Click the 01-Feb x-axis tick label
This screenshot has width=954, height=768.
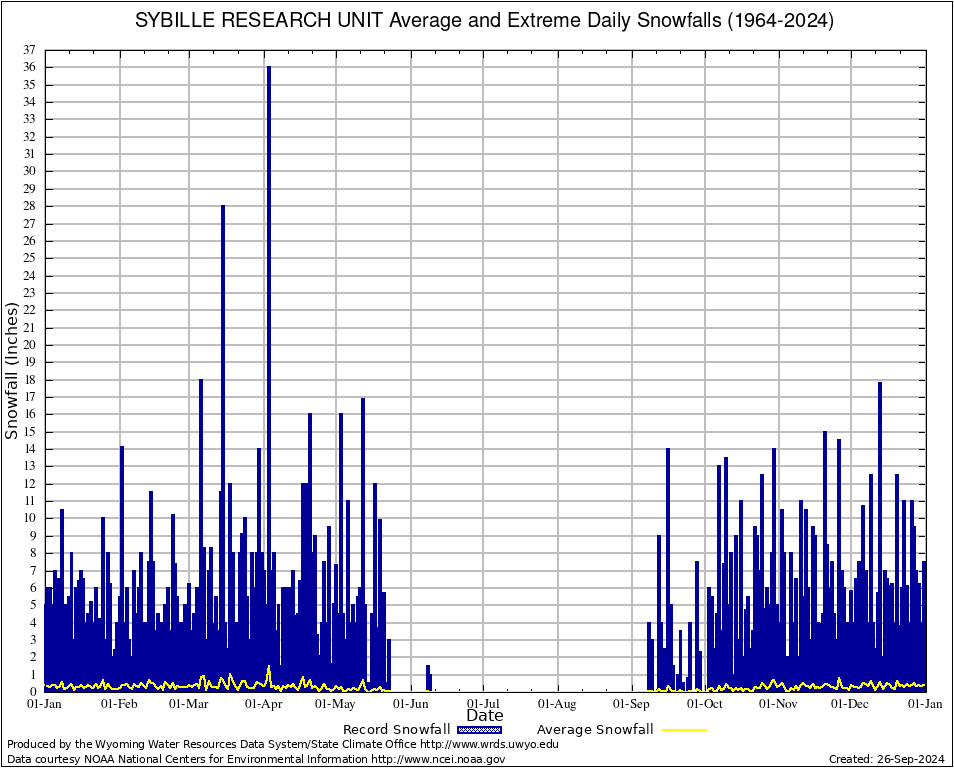click(x=119, y=704)
